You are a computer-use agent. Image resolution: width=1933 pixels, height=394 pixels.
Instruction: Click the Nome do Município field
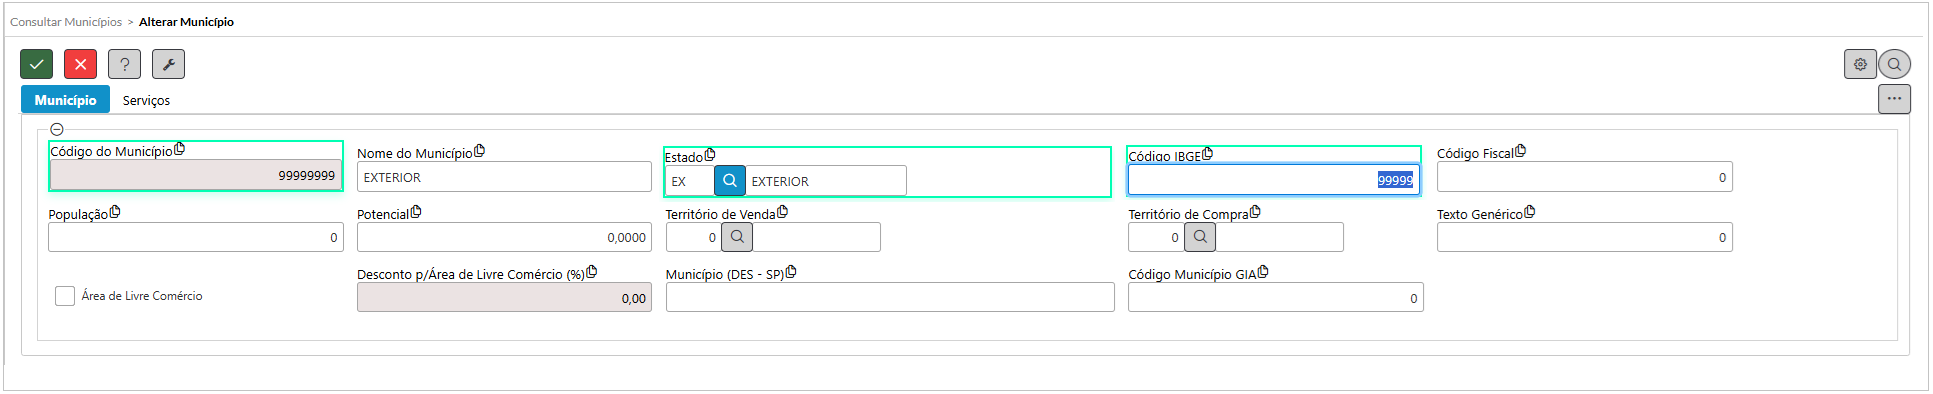tap(504, 177)
